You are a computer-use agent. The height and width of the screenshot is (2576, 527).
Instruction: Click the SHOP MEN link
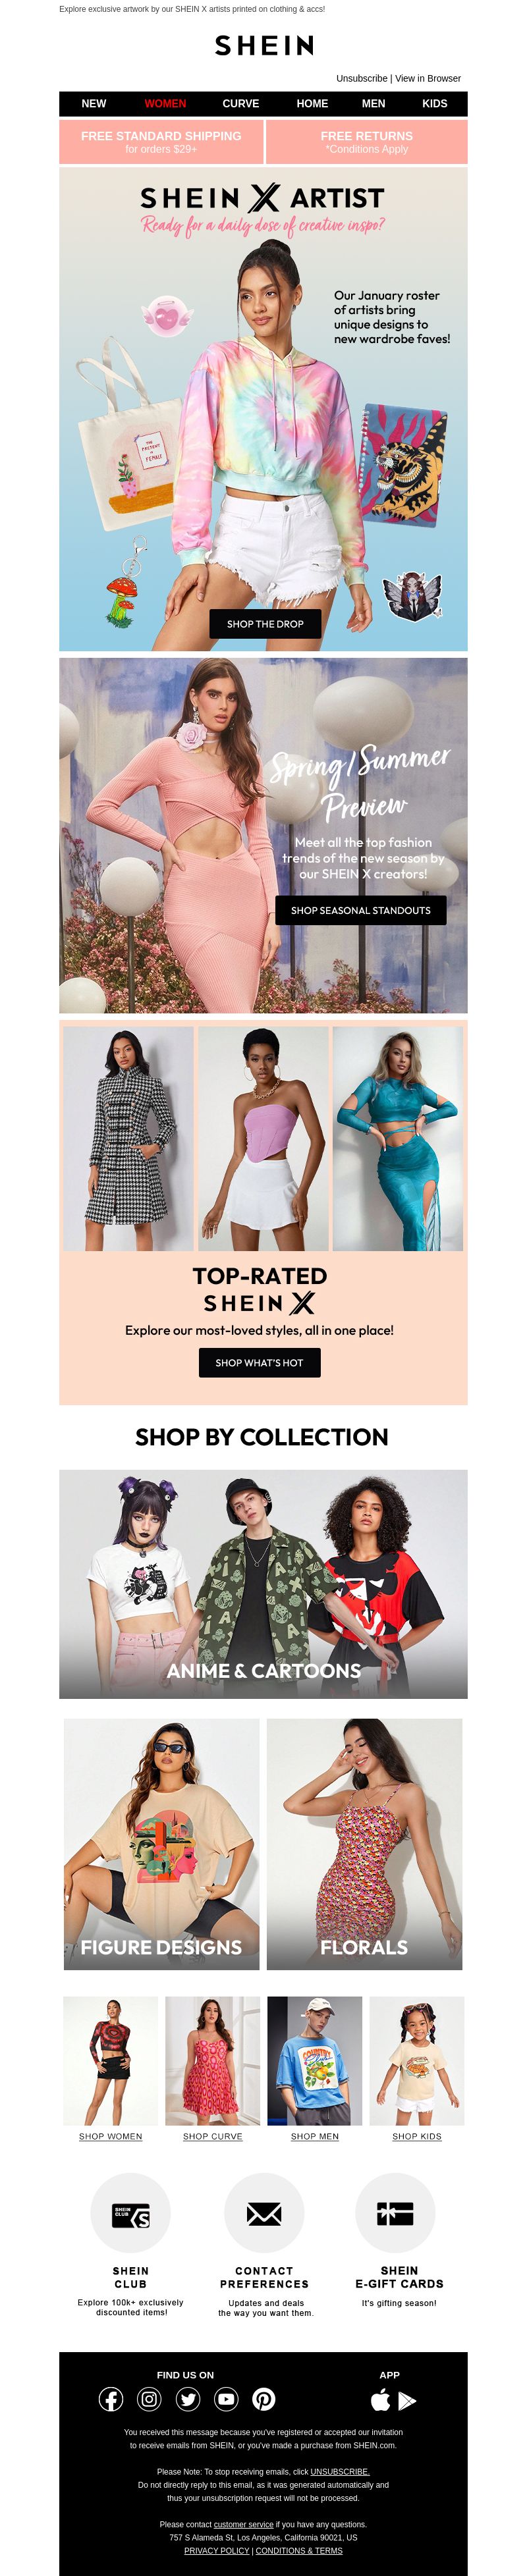pos(315,2136)
